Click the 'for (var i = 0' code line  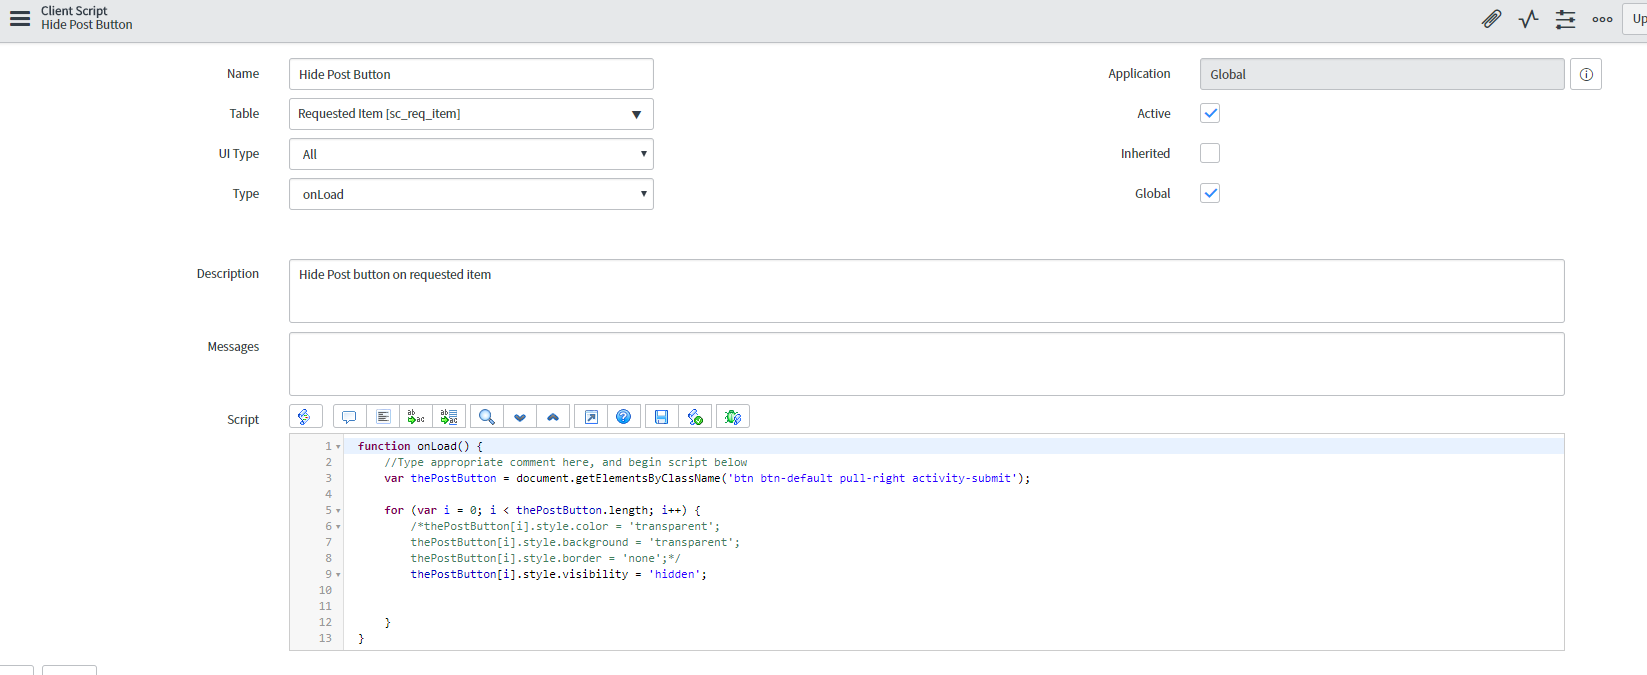pos(542,510)
